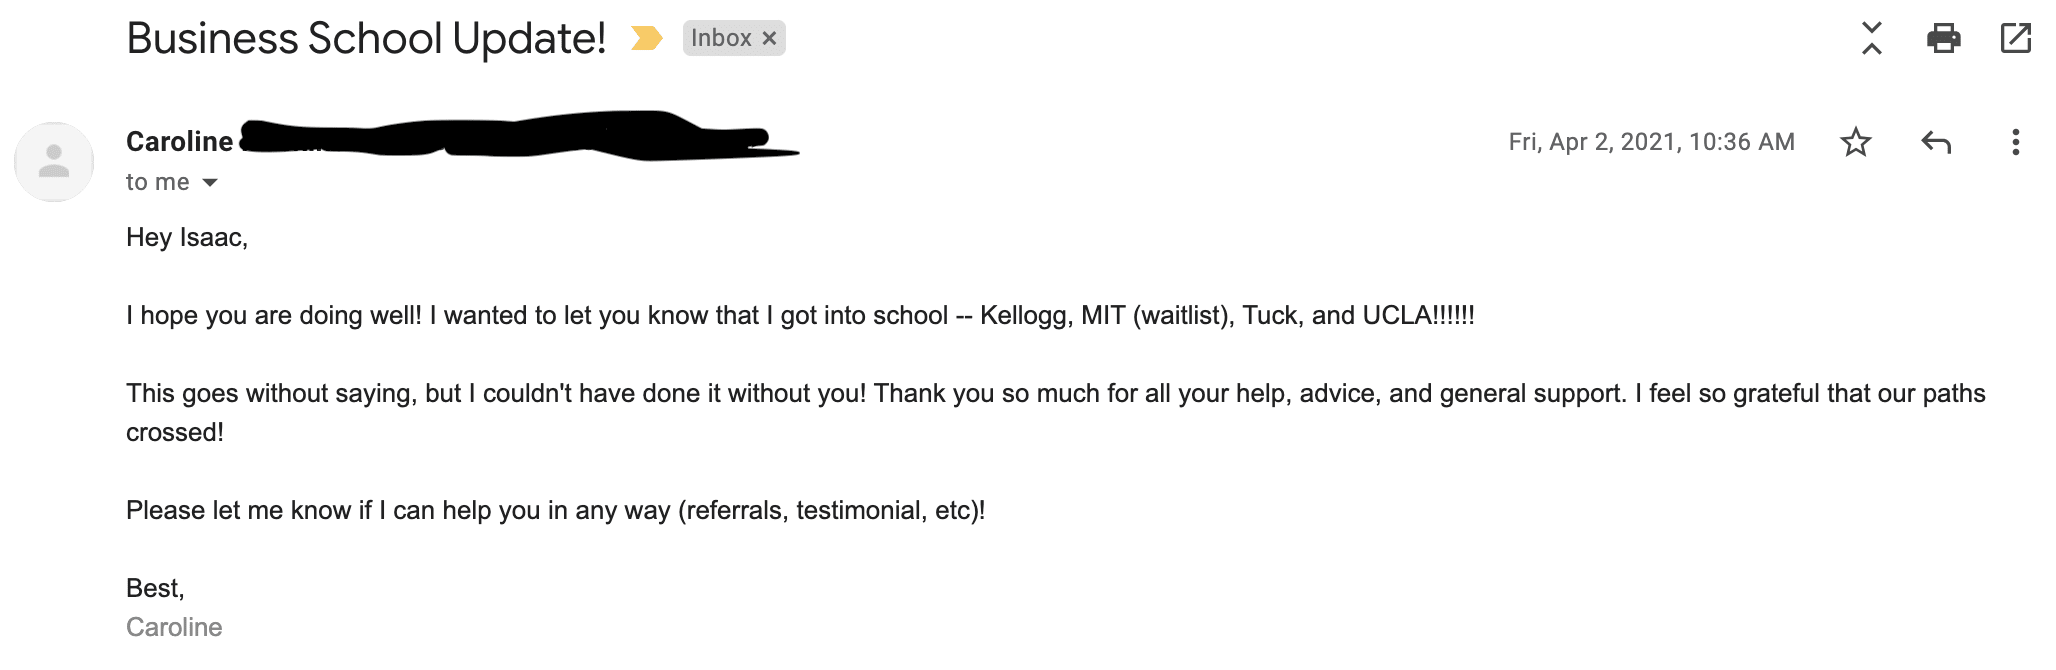
Task: Click the Fri, Apr 2, 2021 timestamp
Action: coord(1651,142)
